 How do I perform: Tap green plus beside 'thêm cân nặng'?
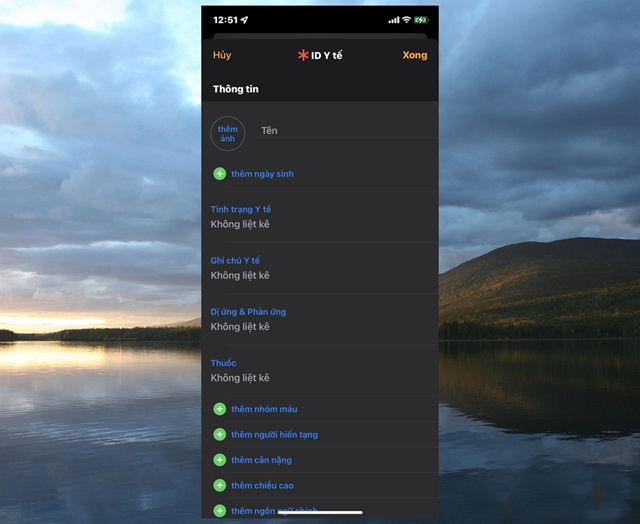tap(220, 460)
